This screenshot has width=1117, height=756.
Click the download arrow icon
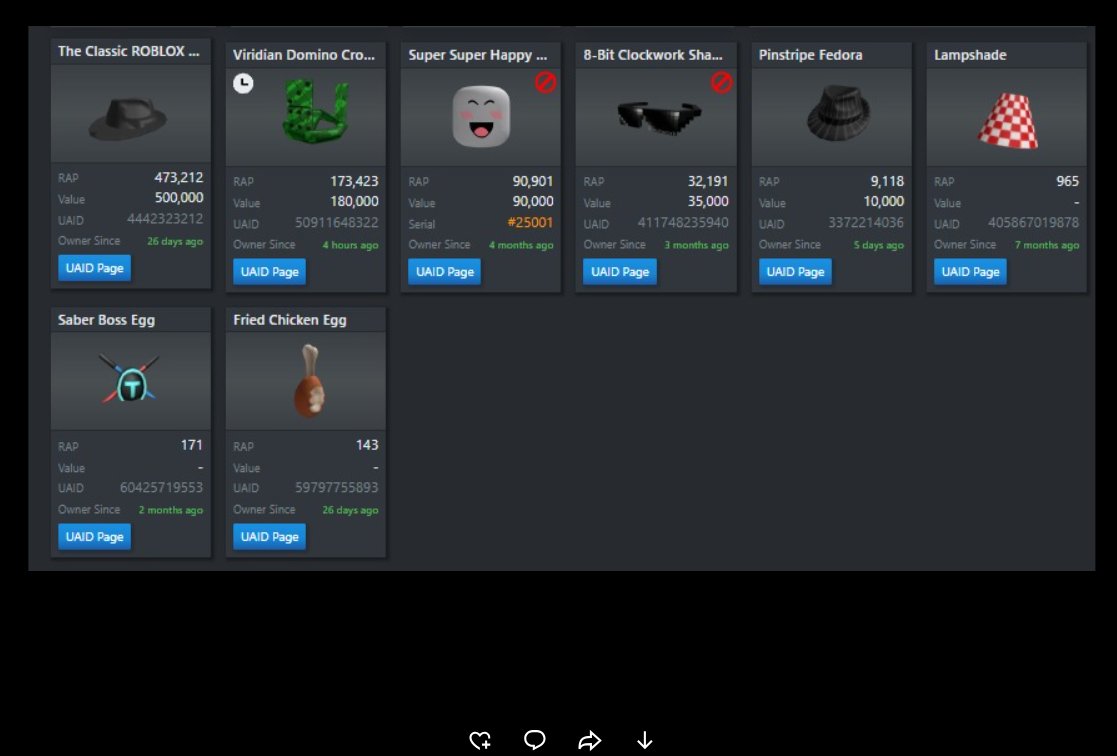pos(645,740)
